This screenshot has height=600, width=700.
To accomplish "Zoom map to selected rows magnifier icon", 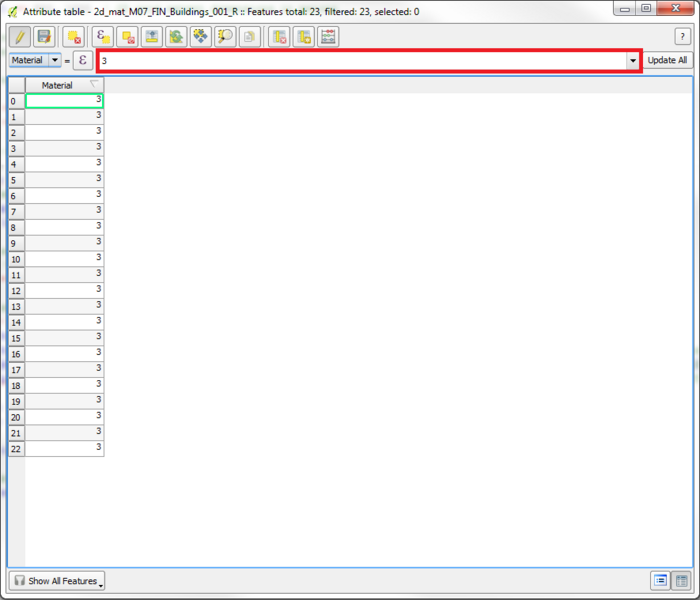I will click(225, 37).
